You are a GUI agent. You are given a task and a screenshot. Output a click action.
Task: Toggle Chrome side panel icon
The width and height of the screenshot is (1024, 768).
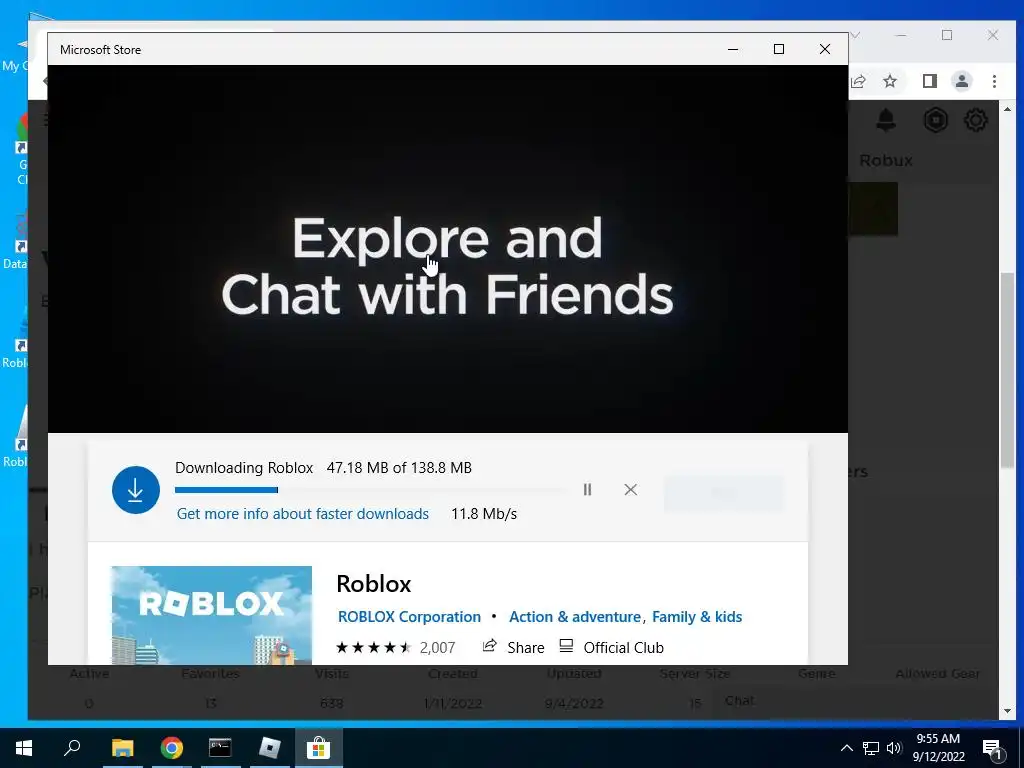tap(929, 81)
